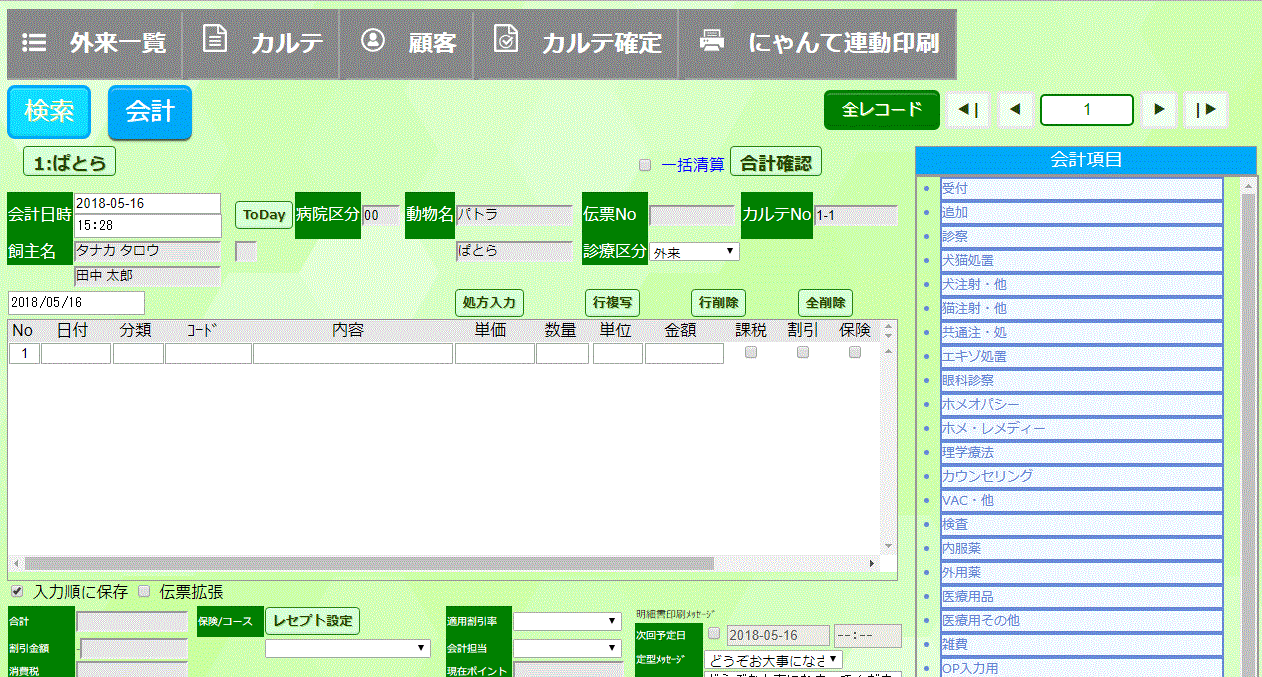1262x677 pixels.
Task: Click the 処方入力 button
Action: click(x=489, y=302)
